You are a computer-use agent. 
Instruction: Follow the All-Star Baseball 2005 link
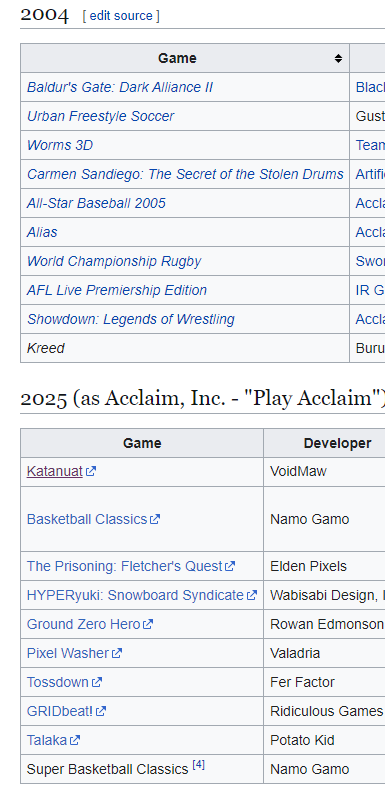coord(96,203)
